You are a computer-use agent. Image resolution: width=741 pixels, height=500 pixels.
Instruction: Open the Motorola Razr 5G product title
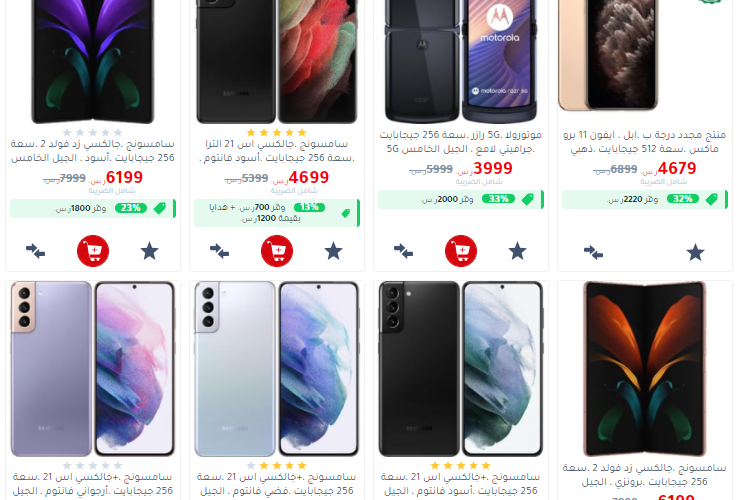click(461, 142)
